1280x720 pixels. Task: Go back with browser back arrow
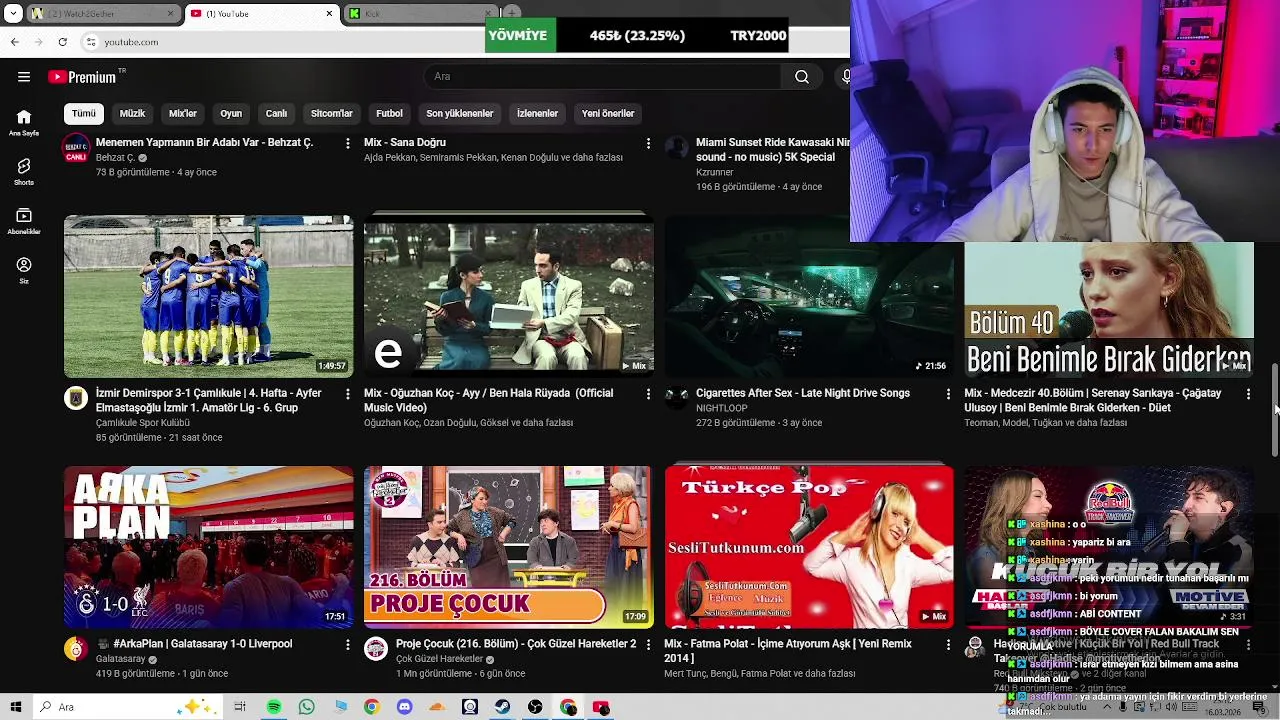(x=14, y=42)
